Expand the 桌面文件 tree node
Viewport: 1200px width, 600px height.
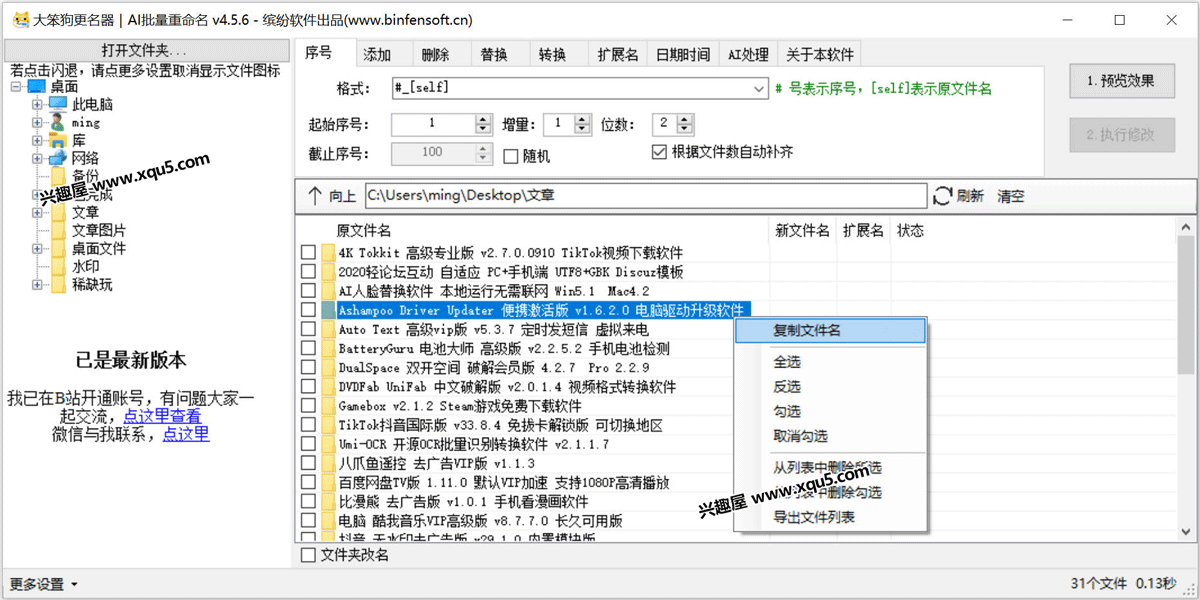(x=37, y=248)
